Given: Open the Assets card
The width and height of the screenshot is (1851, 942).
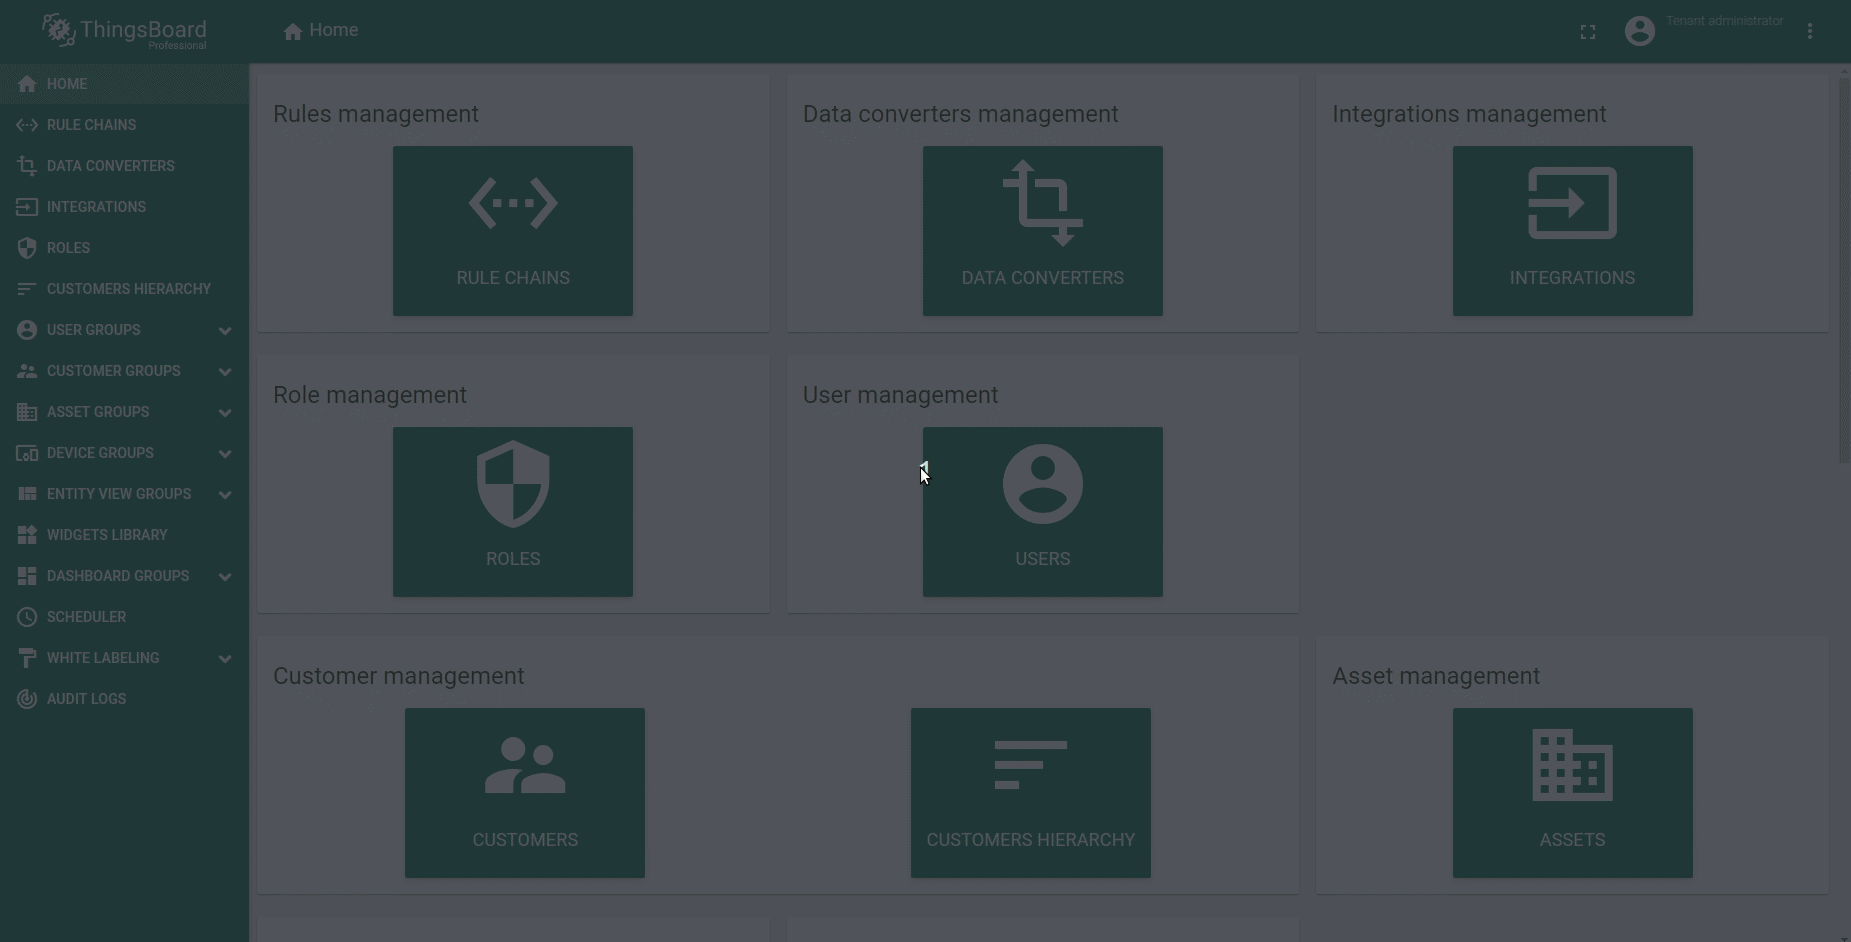Looking at the screenshot, I should coord(1572,793).
